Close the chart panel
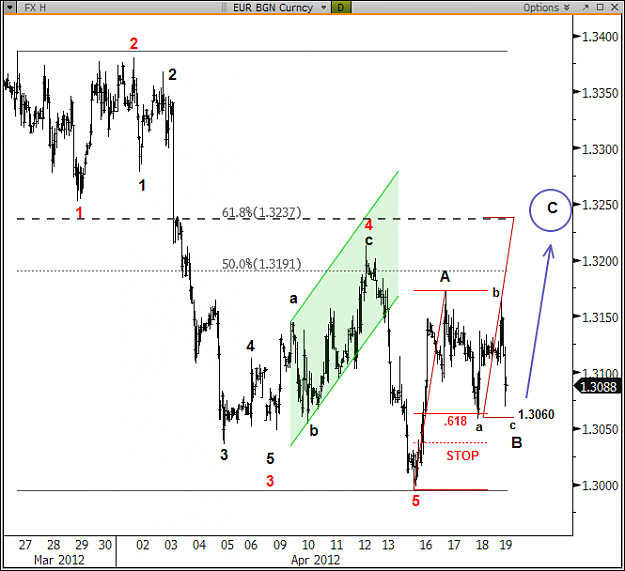Screen dimensions: 625x571 point(614,7)
